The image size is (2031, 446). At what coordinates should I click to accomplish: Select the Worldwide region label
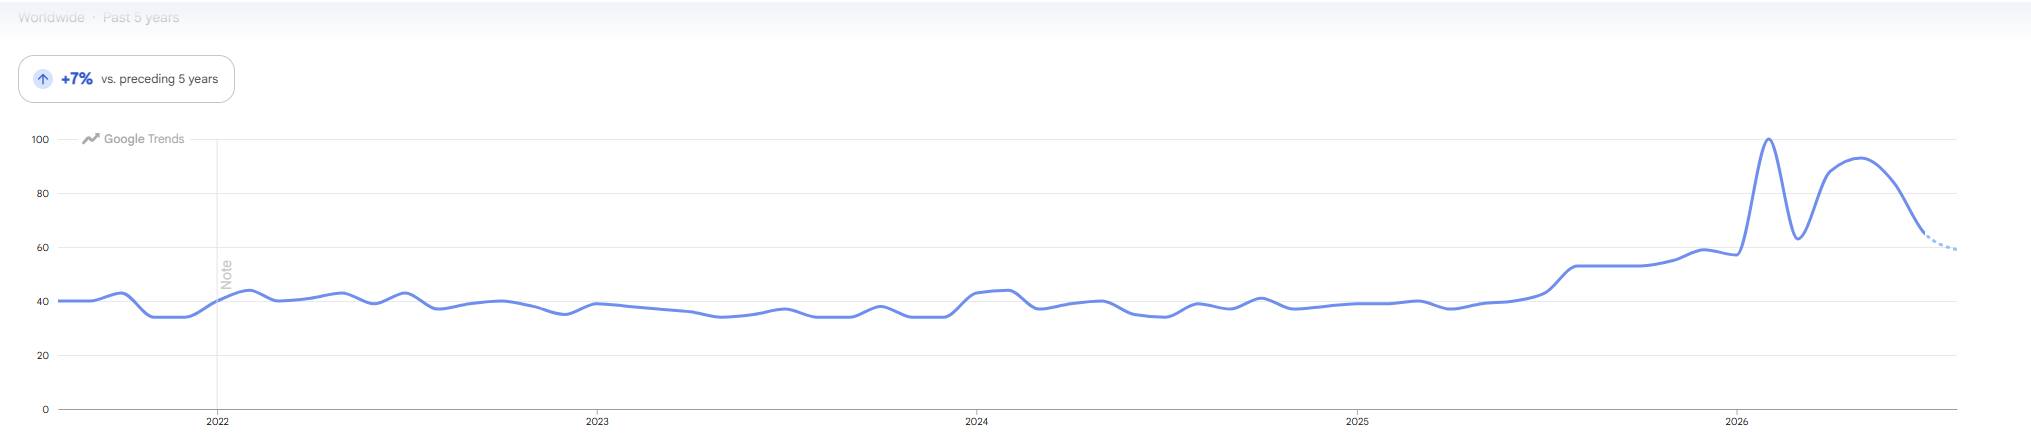click(x=51, y=18)
